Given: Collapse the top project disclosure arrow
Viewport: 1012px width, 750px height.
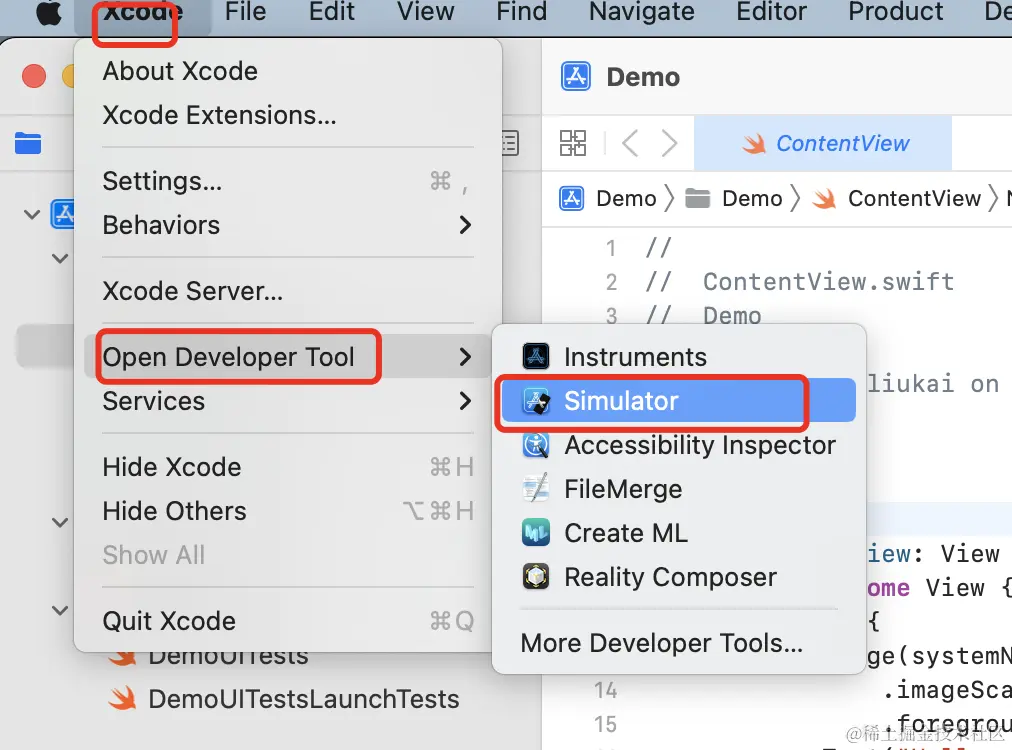Looking at the screenshot, I should pyautogui.click(x=32, y=214).
